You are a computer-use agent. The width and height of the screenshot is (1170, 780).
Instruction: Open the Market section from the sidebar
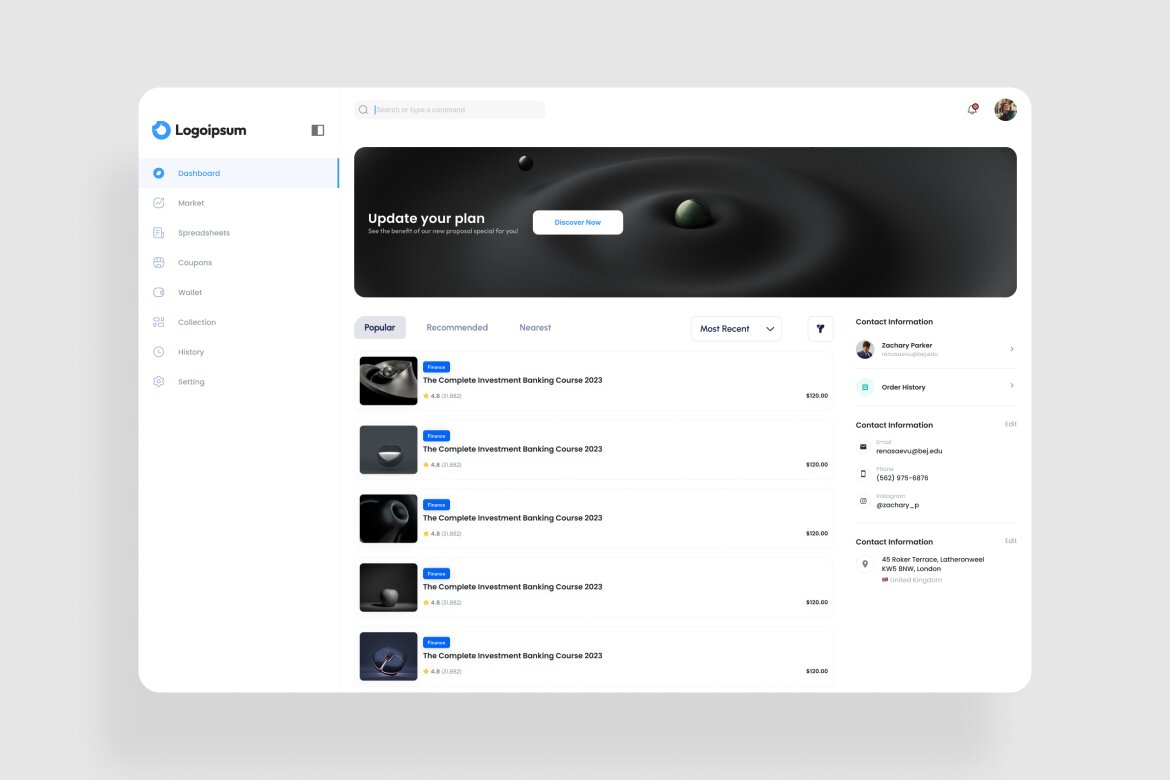click(x=191, y=203)
